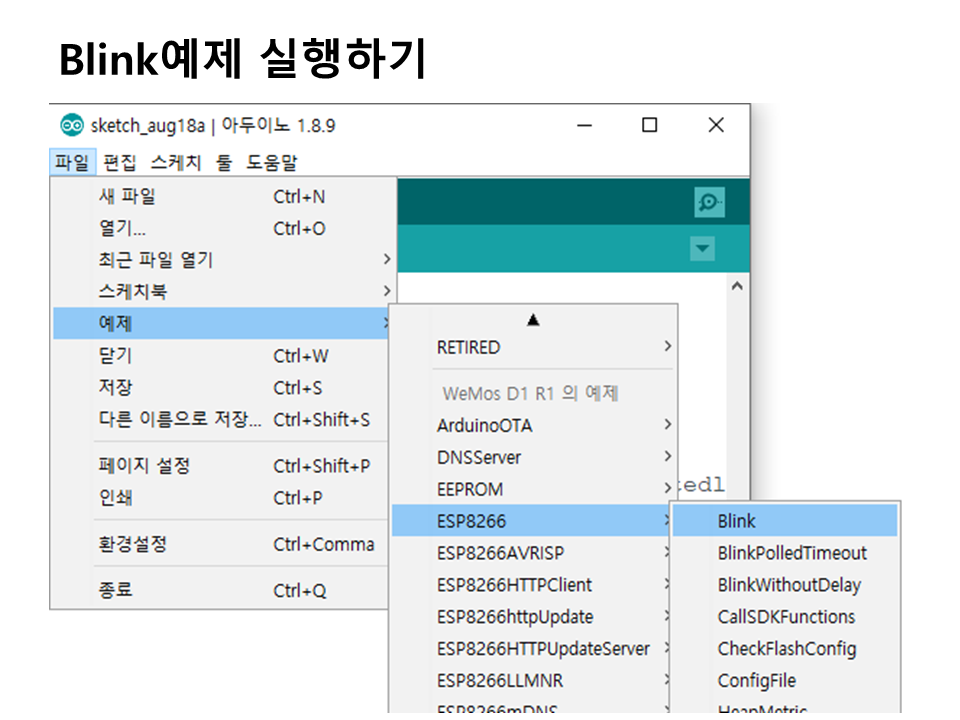This screenshot has height=720, width=960.
Task: Open the CallSDKFunctions example
Action: point(786,617)
